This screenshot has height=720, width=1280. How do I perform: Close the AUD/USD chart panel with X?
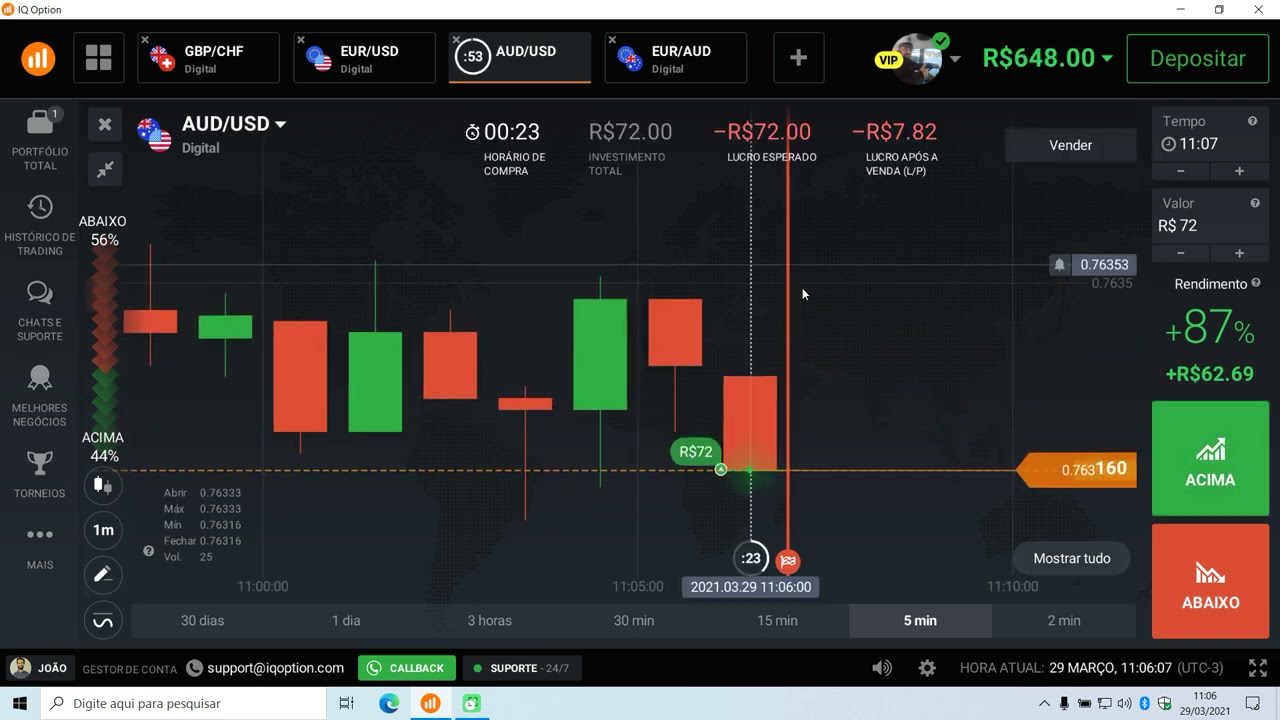(x=105, y=125)
